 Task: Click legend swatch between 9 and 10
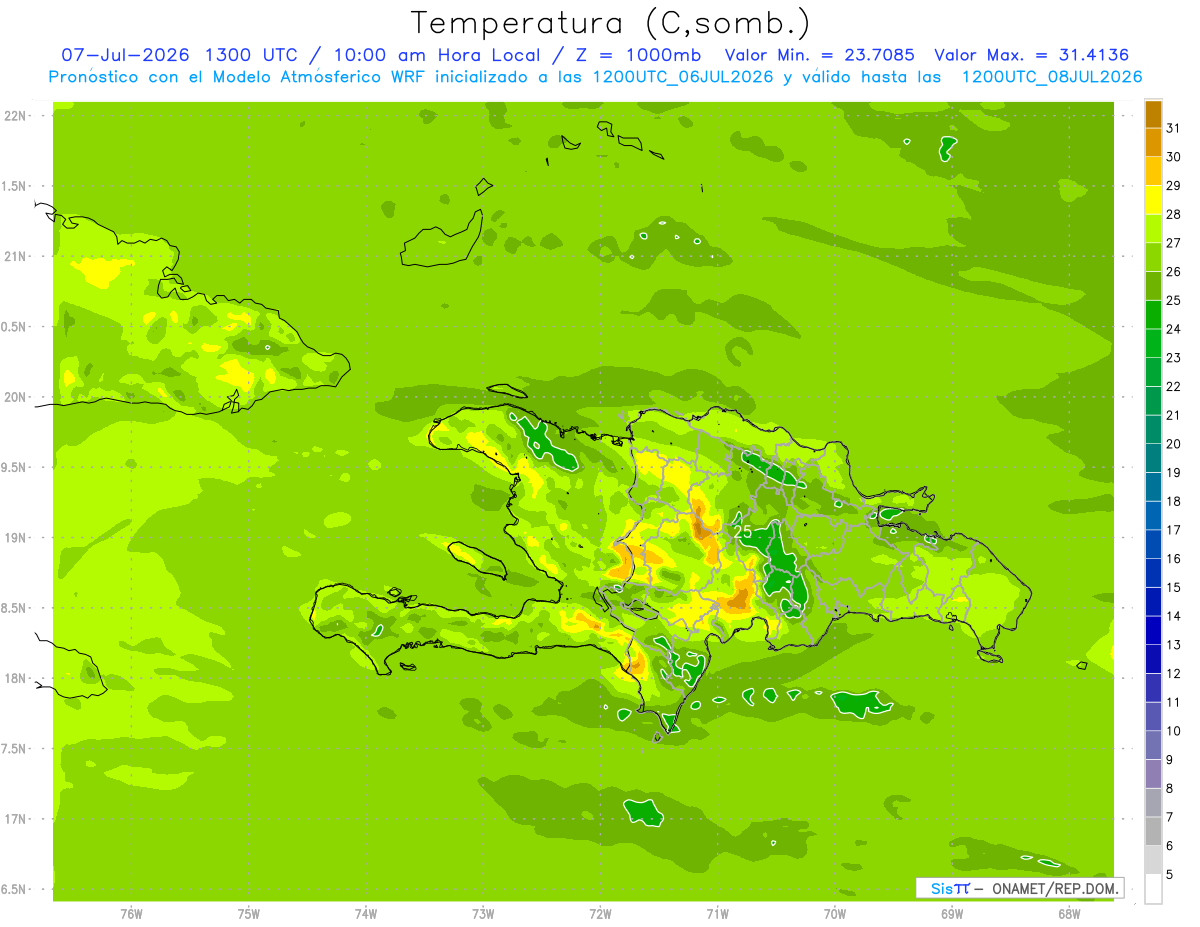click(x=1153, y=745)
